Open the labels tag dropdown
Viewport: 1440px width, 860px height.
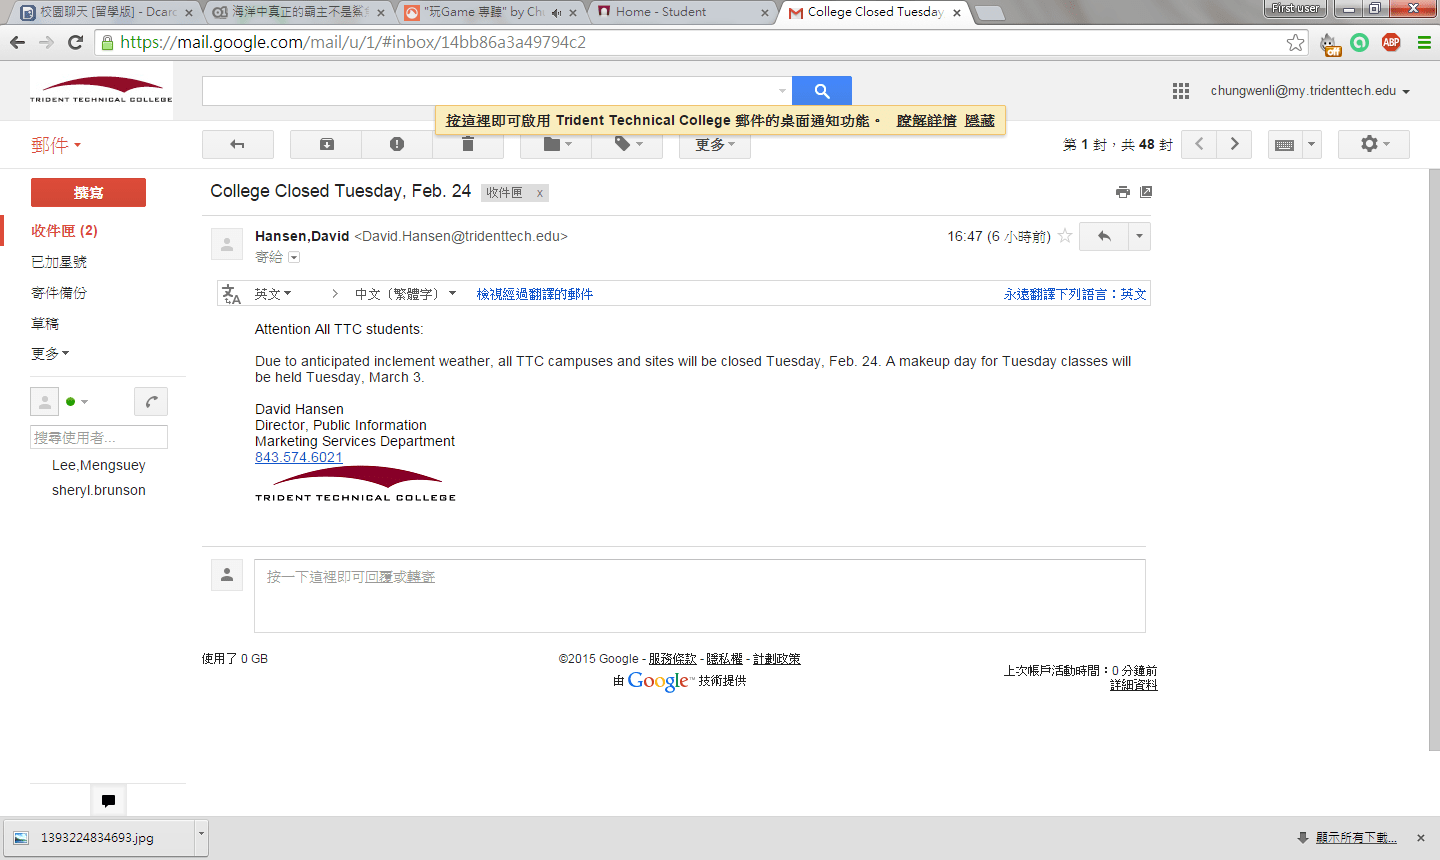[626, 144]
